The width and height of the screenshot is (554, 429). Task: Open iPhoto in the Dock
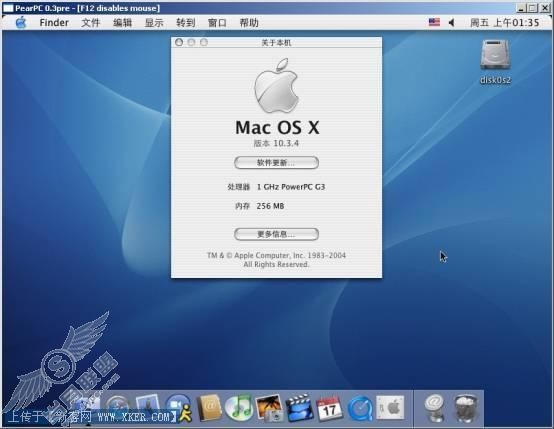click(x=269, y=408)
